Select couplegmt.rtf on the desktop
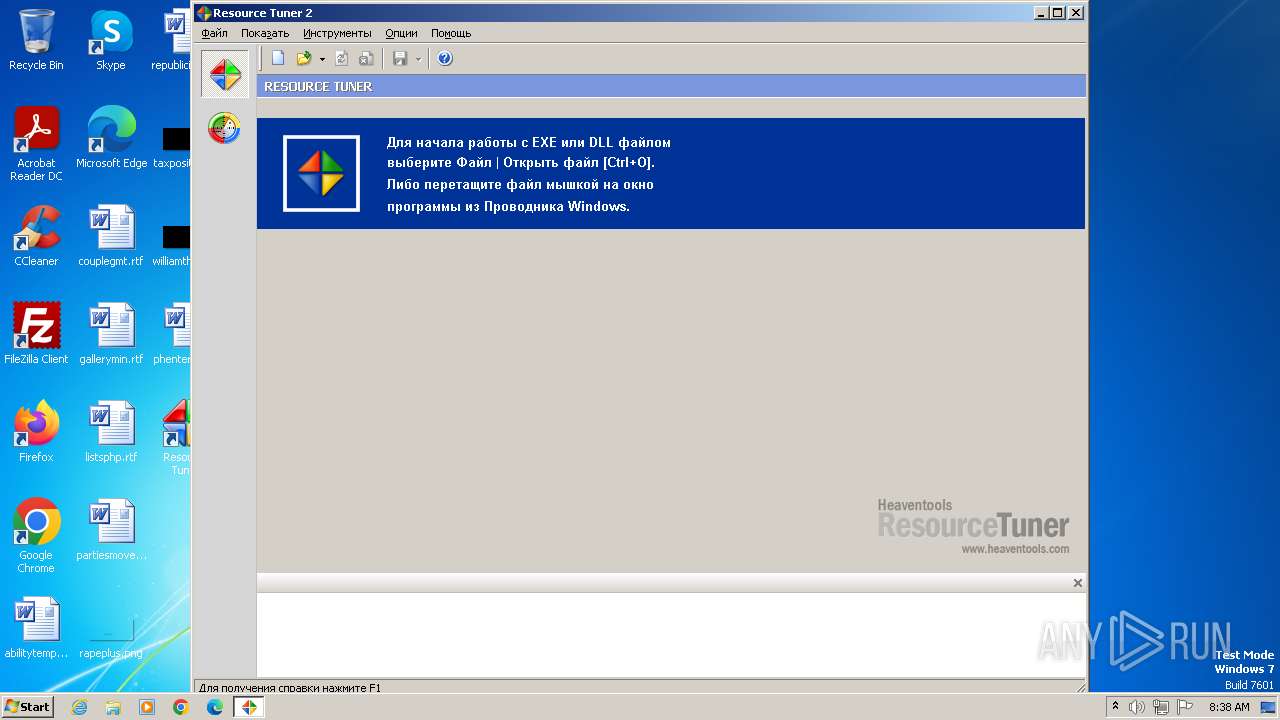The width and height of the screenshot is (1280, 720). coord(111,236)
